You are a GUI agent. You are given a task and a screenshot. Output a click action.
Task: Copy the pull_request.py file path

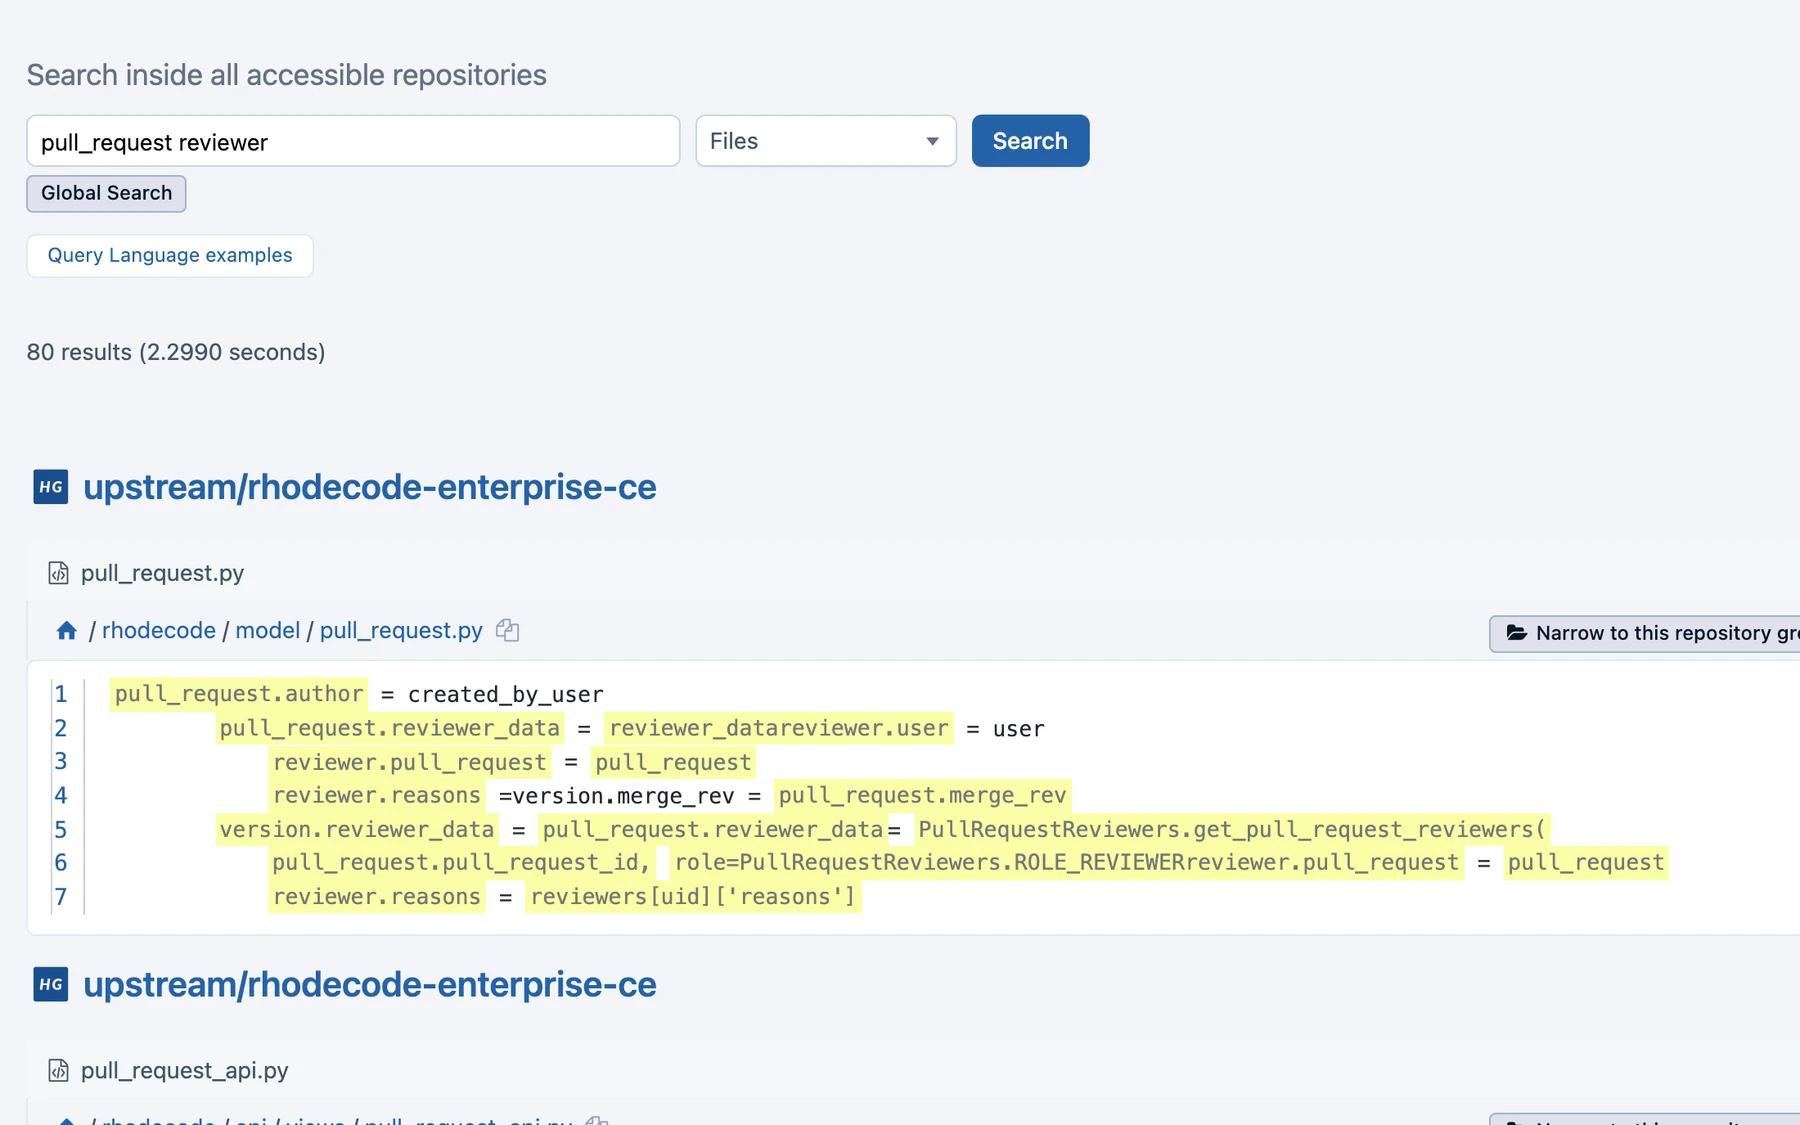(508, 630)
